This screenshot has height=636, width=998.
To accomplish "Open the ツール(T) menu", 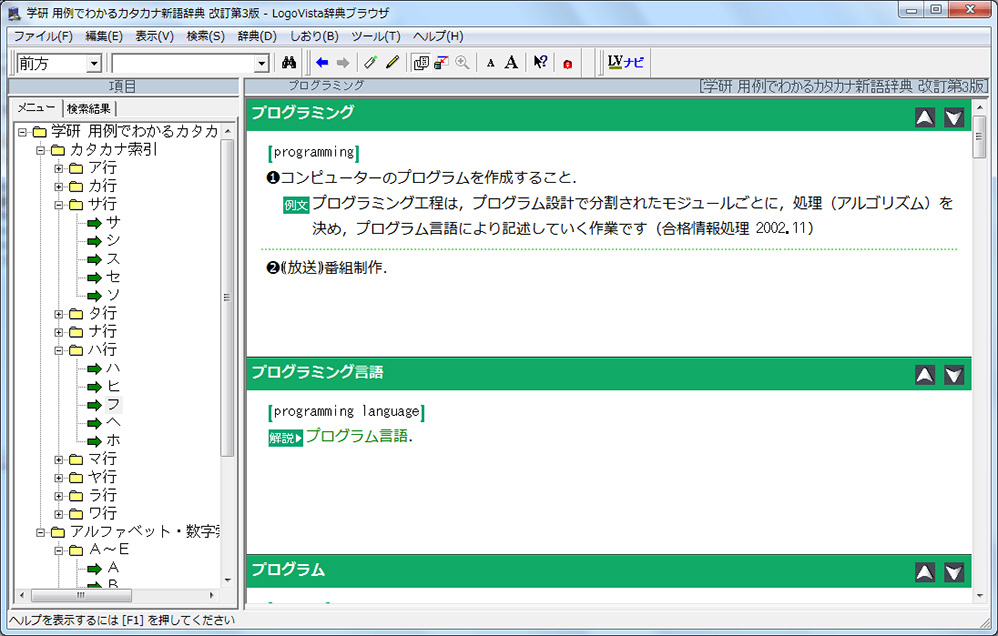I will (x=376, y=36).
